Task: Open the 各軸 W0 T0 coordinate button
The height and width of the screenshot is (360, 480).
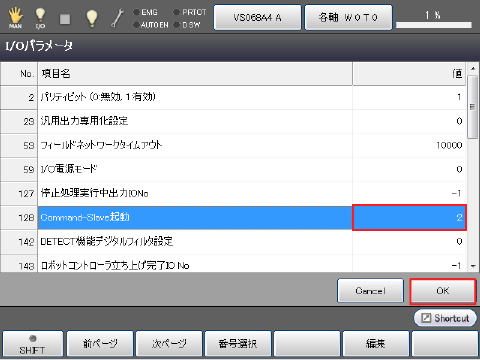Action: [348, 17]
